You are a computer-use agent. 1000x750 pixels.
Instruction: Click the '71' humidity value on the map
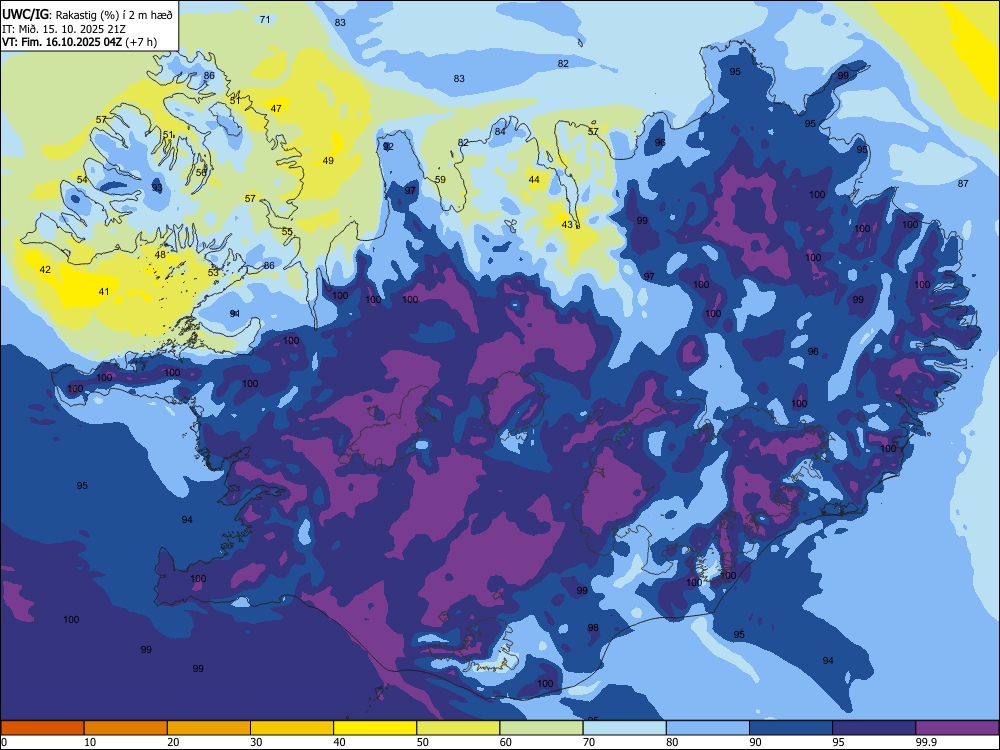click(x=265, y=19)
